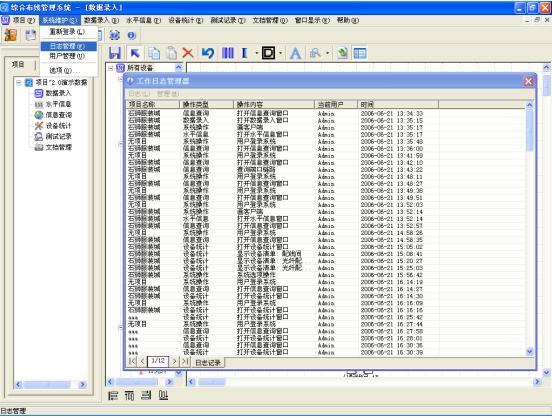Image resolution: width=552 pixels, height=418 pixels.
Task: Collapse the 所有设备 tree node
Action: (111, 68)
